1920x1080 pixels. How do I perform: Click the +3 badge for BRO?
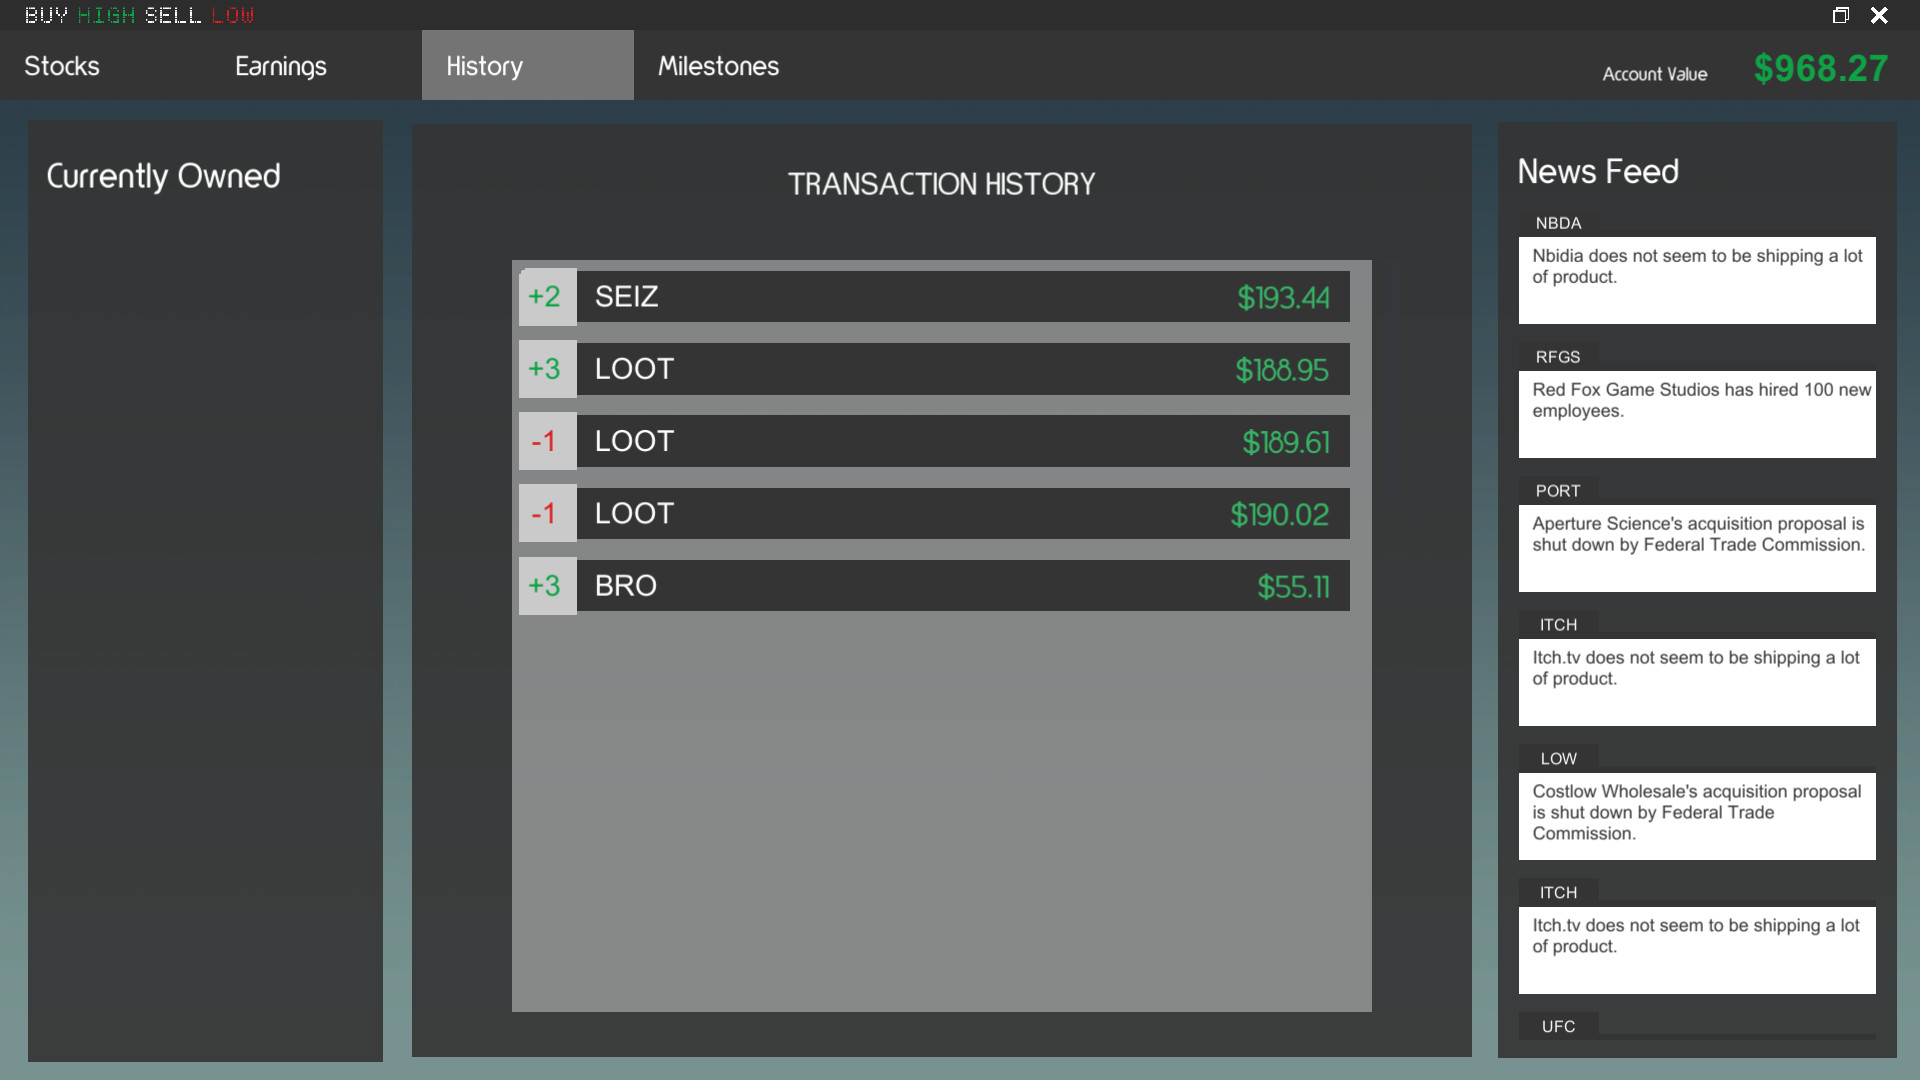[x=546, y=586]
